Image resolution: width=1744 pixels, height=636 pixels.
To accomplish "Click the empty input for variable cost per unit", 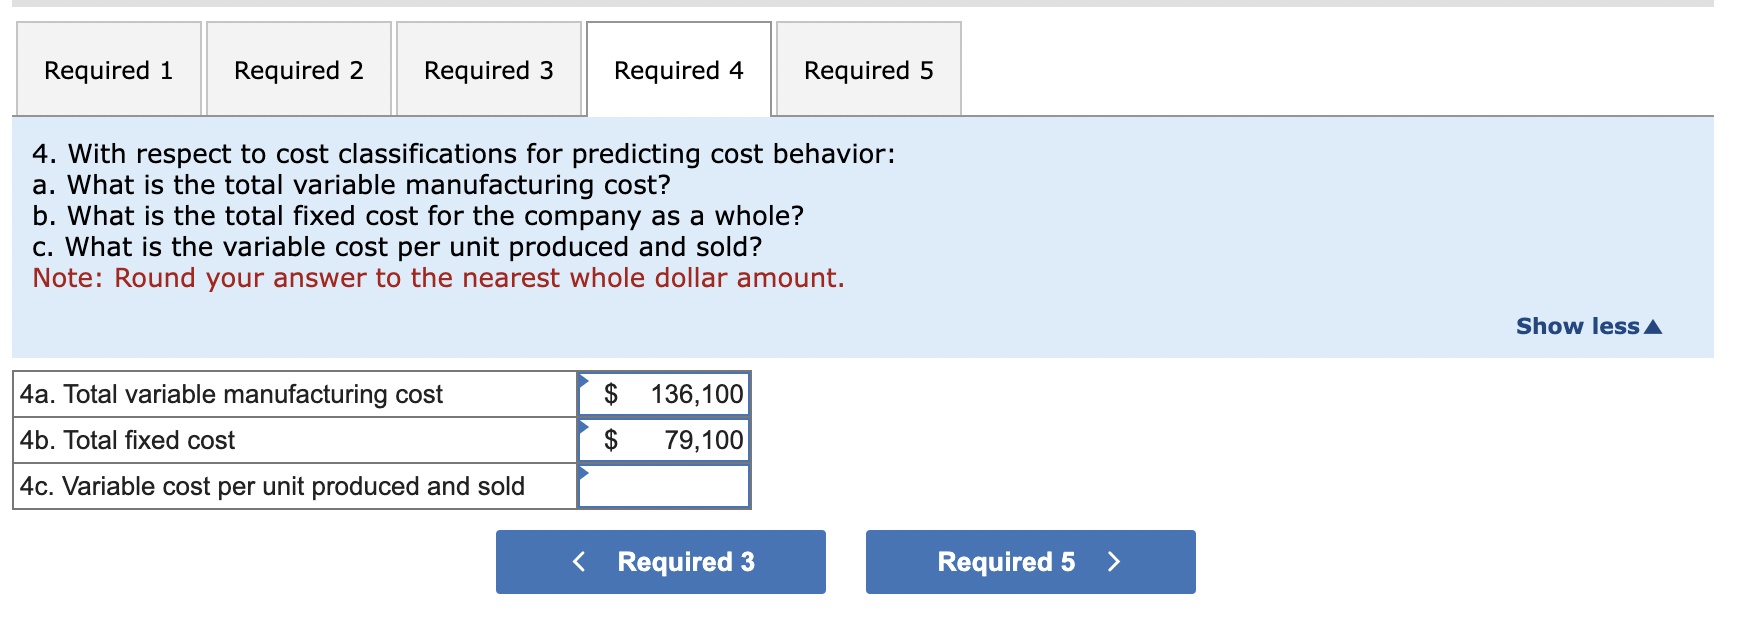I will (665, 487).
